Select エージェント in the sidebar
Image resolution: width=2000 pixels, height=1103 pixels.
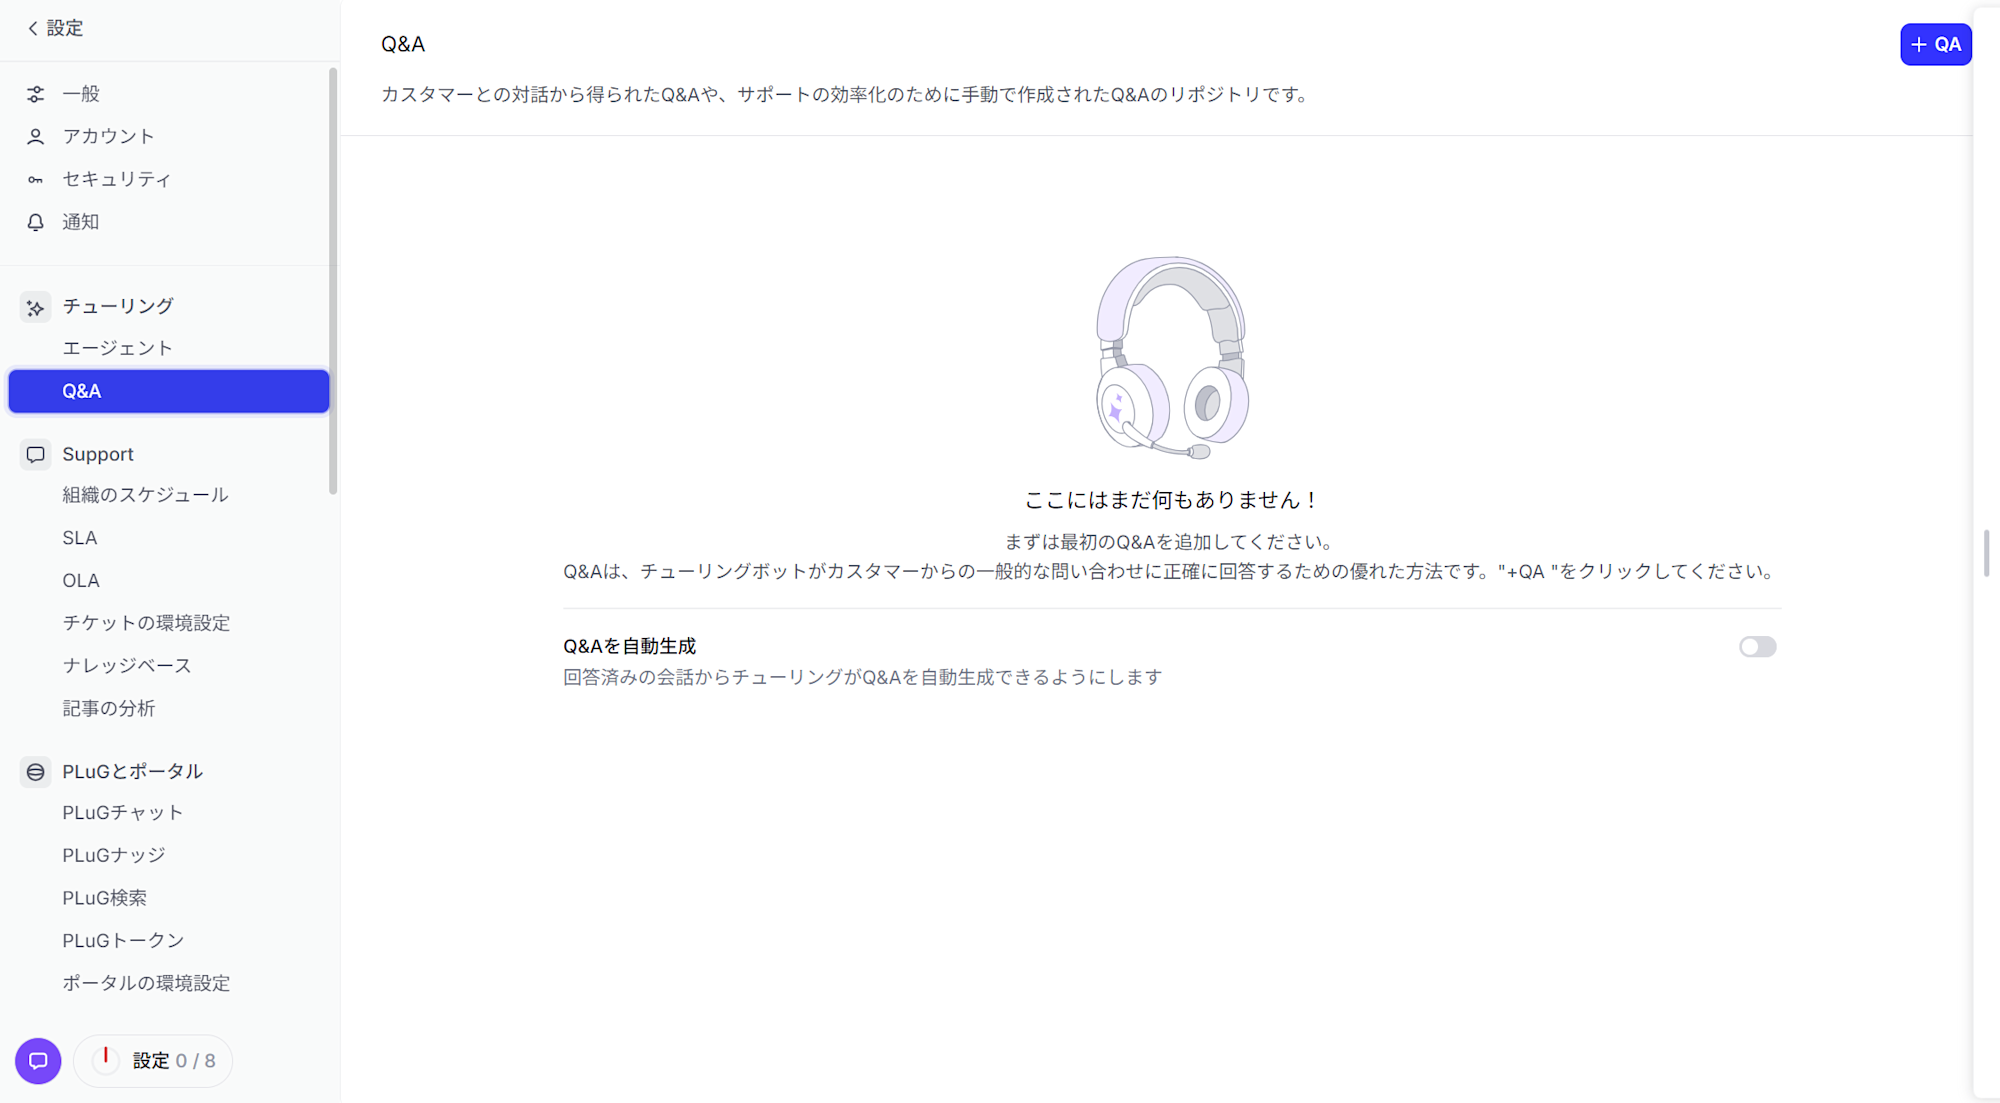tap(116, 347)
